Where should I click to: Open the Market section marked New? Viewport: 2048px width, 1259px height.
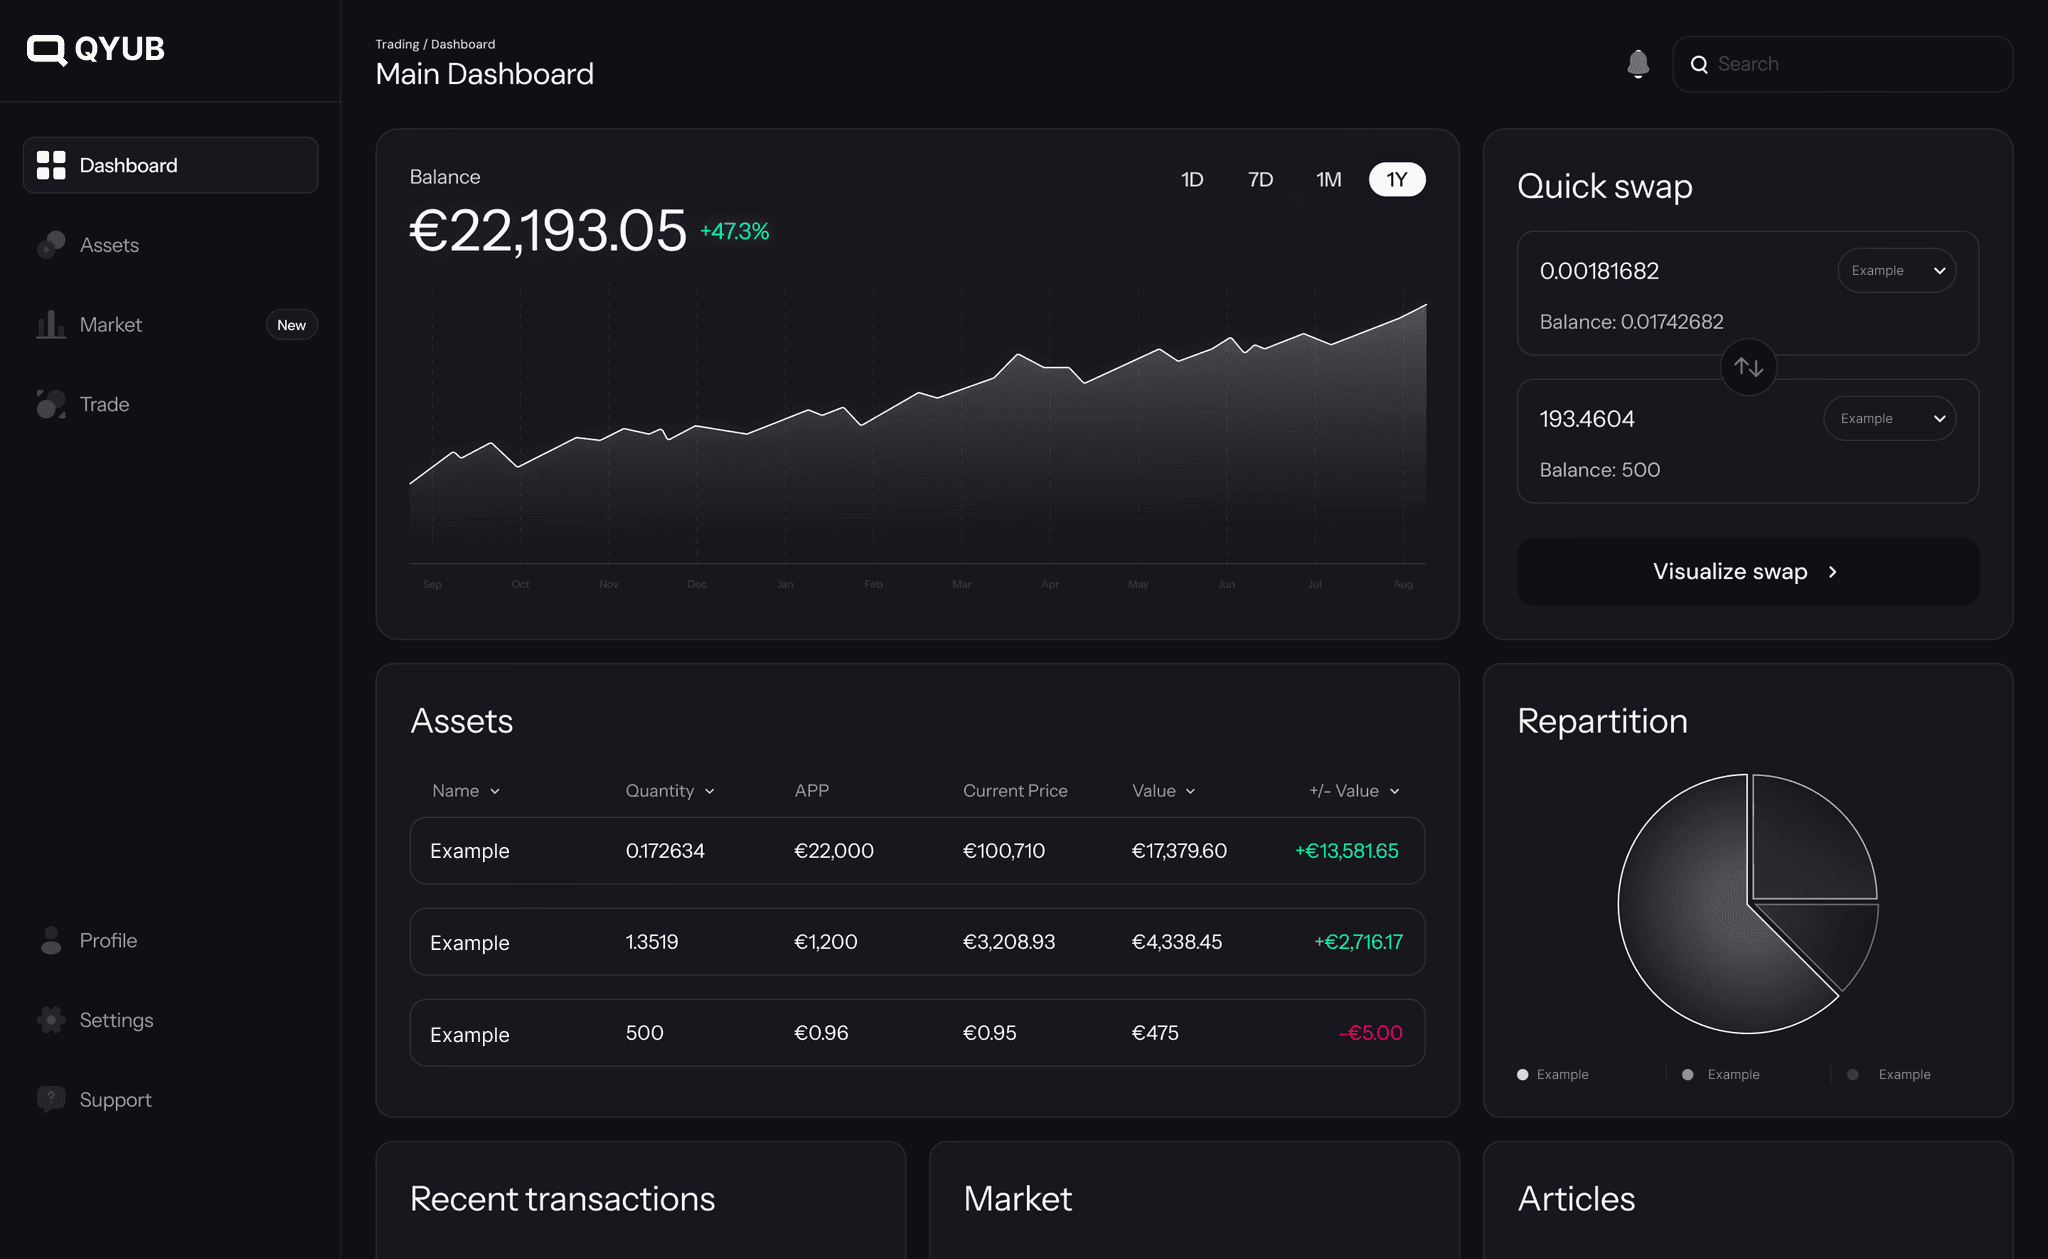[x=110, y=324]
